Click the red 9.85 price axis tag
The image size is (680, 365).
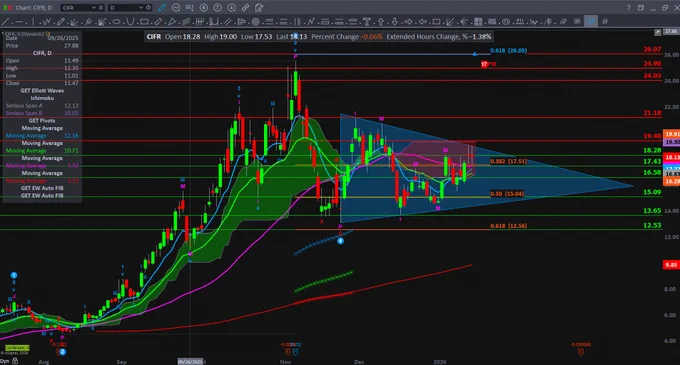pyautogui.click(x=671, y=265)
